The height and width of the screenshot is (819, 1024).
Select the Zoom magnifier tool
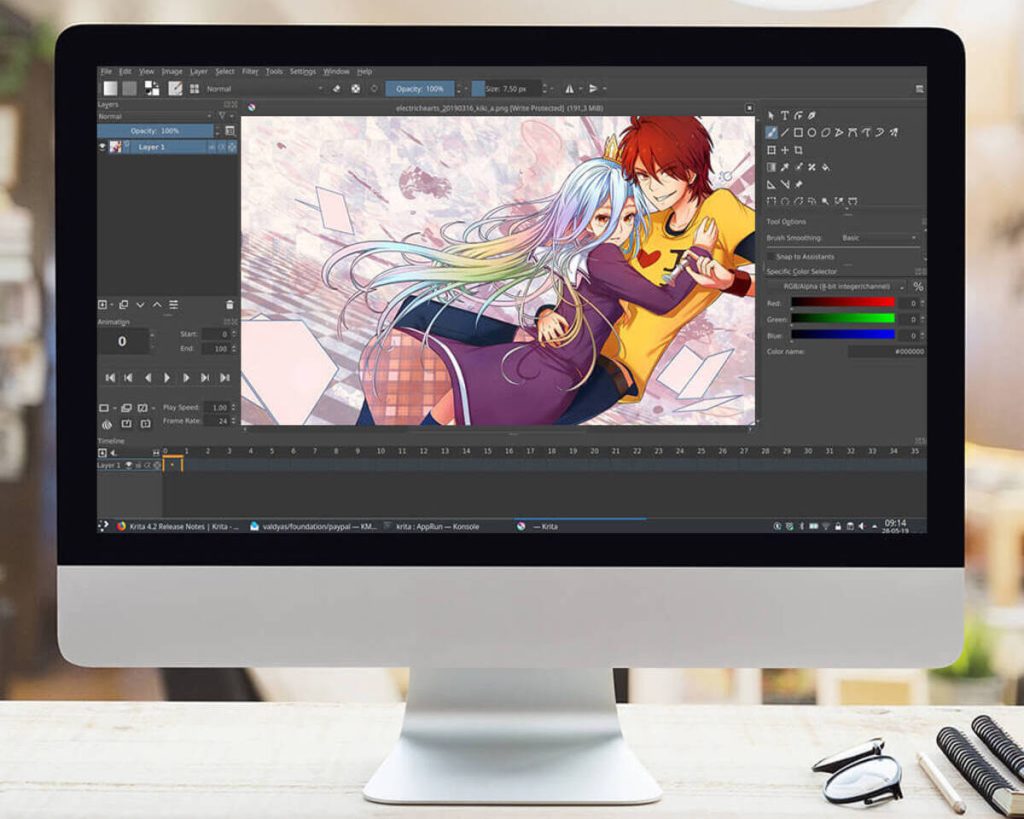pyautogui.click(x=825, y=202)
